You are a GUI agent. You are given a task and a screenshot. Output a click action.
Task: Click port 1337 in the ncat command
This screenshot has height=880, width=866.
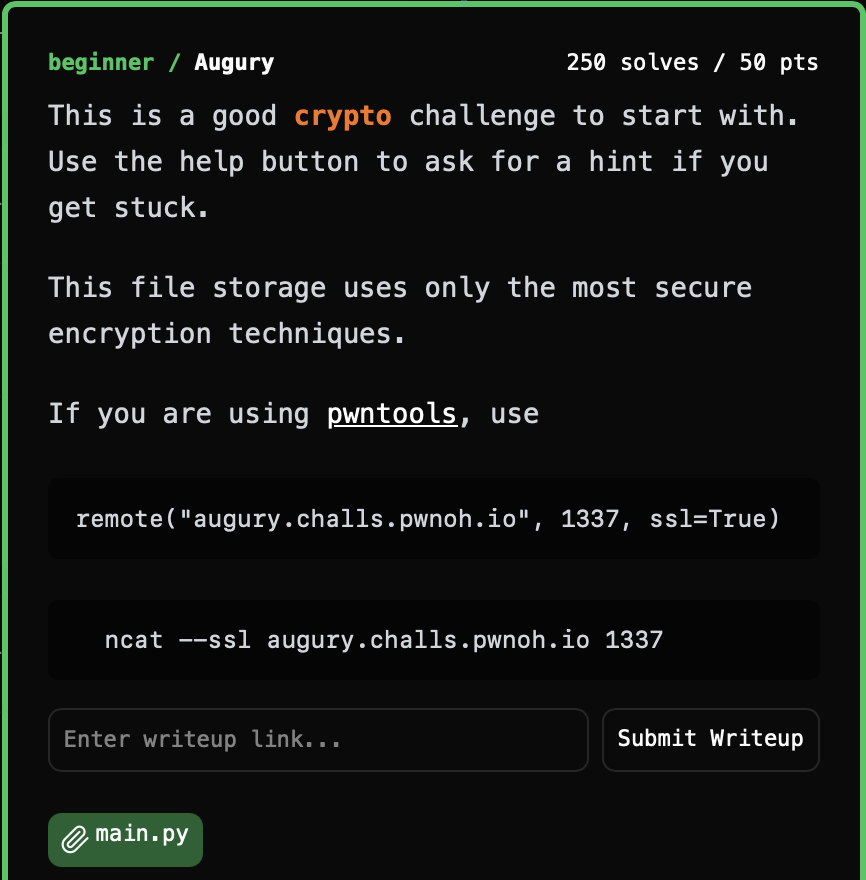634,640
